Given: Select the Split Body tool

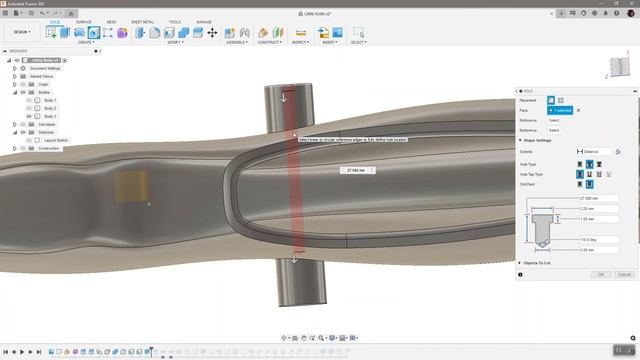Looking at the screenshot, I should tap(198, 32).
